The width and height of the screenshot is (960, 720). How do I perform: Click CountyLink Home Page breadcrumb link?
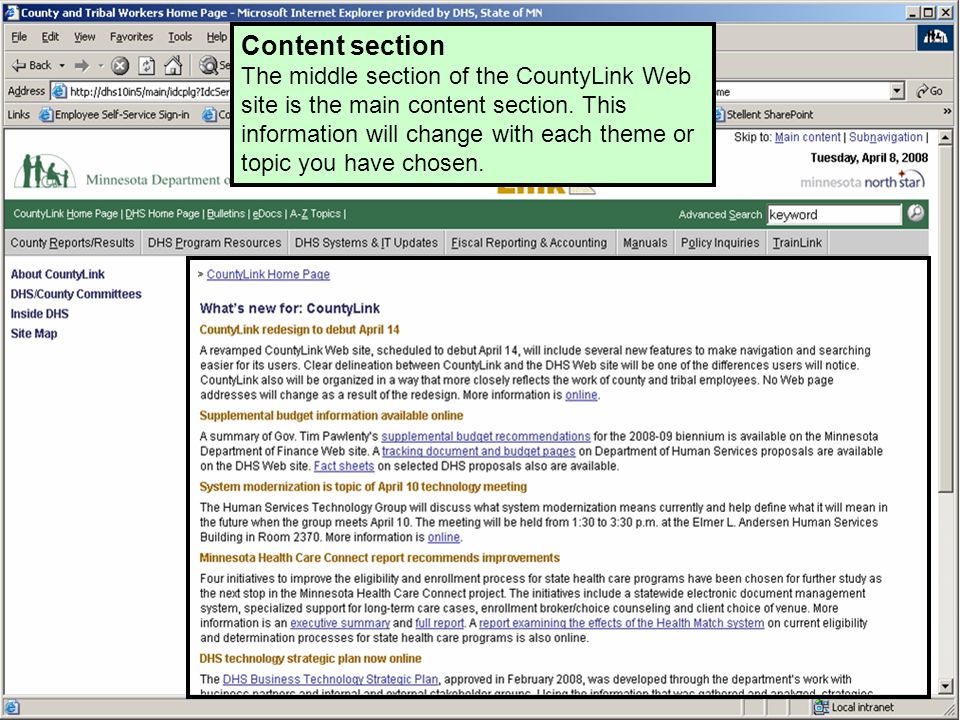[268, 274]
